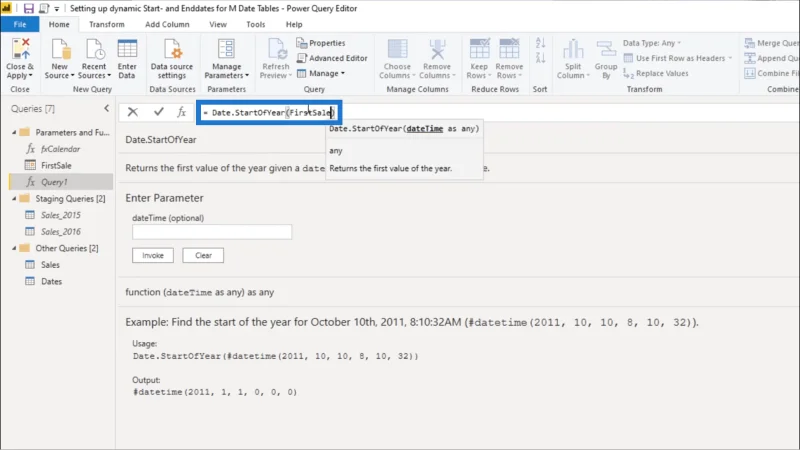Click the dateTime parameter input box
800x450 pixels.
212,232
